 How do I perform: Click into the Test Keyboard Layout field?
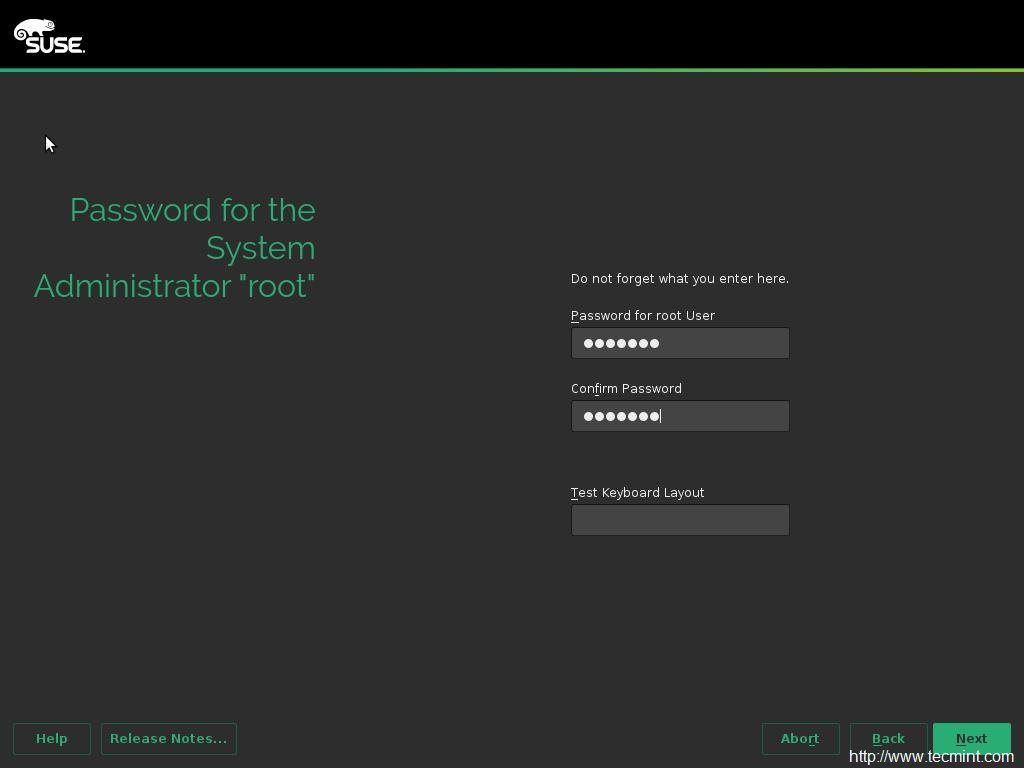point(680,520)
